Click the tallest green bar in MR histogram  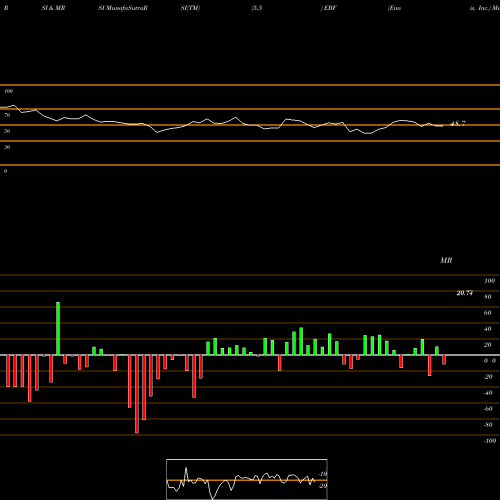pos(58,328)
